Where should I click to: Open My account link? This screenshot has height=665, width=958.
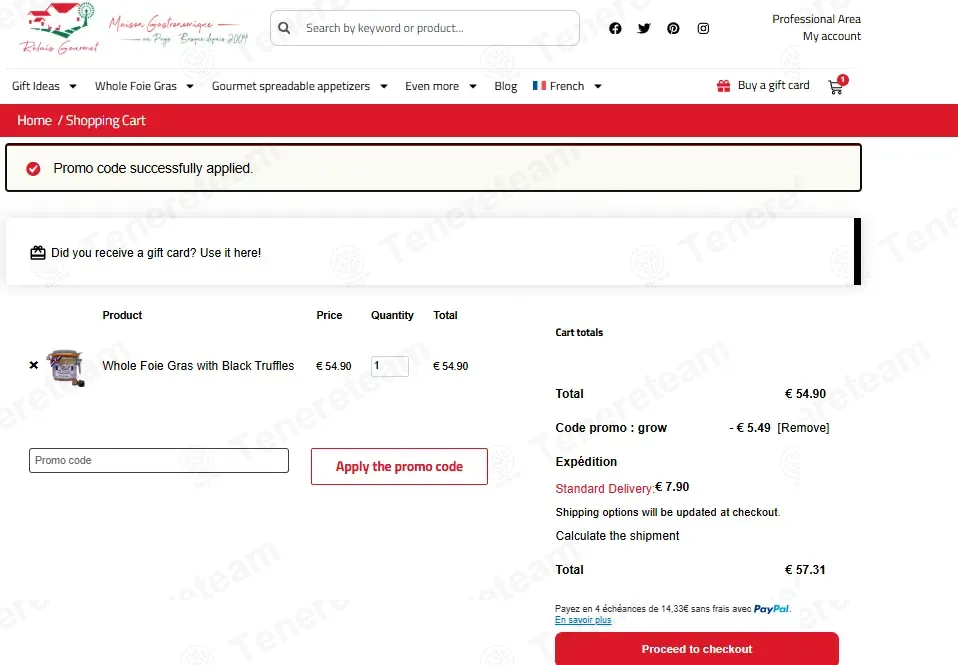tap(832, 36)
